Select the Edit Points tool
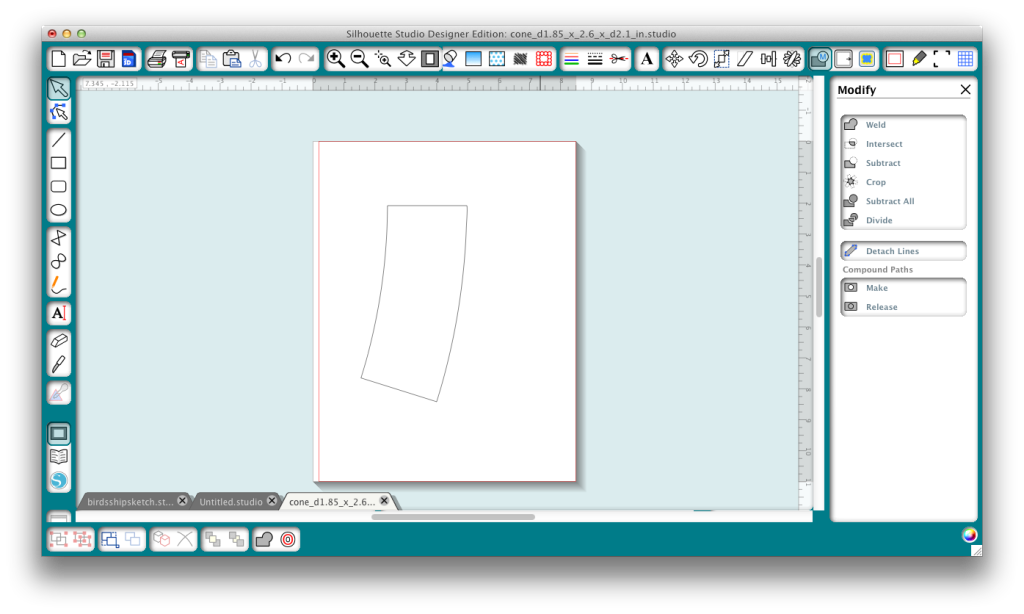The image size is (1024, 614). (58, 113)
